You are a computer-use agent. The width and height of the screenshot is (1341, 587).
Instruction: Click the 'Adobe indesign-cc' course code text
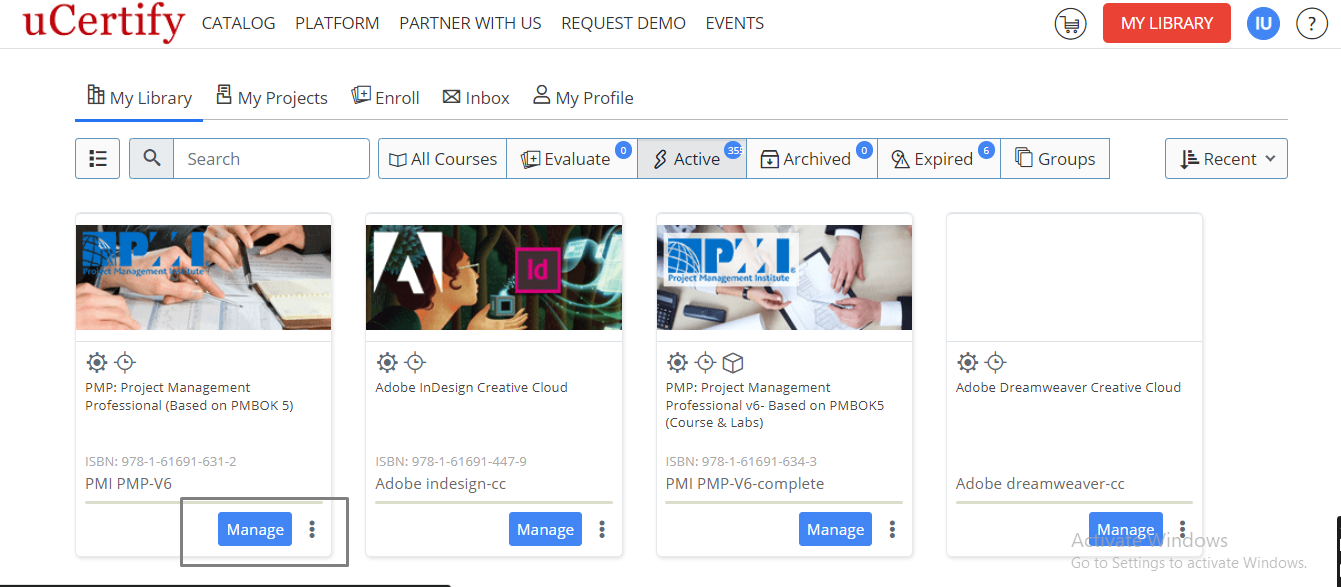click(x=441, y=483)
